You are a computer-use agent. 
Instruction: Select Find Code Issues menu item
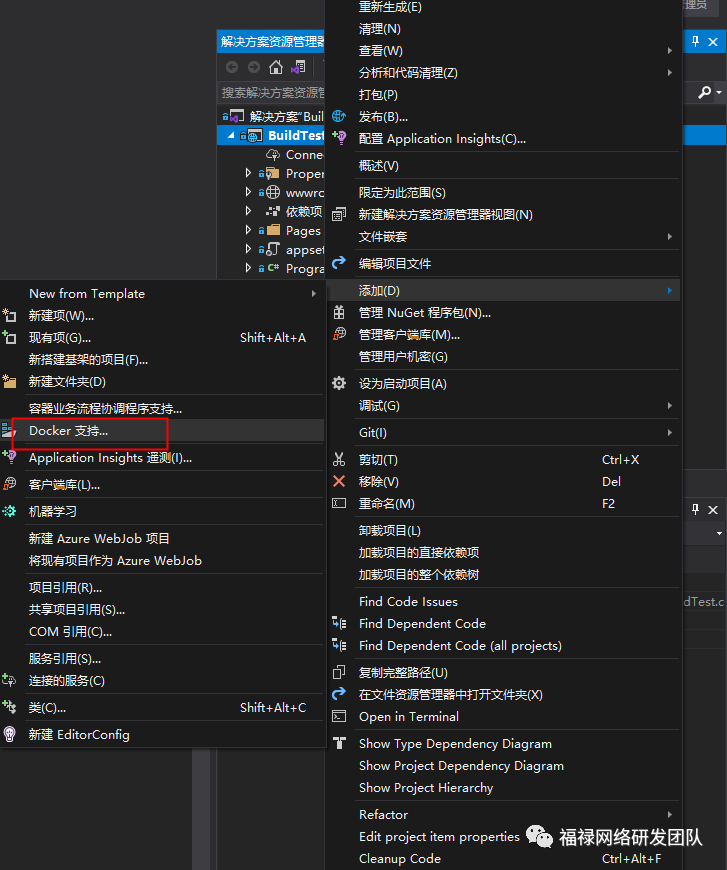tap(503, 601)
